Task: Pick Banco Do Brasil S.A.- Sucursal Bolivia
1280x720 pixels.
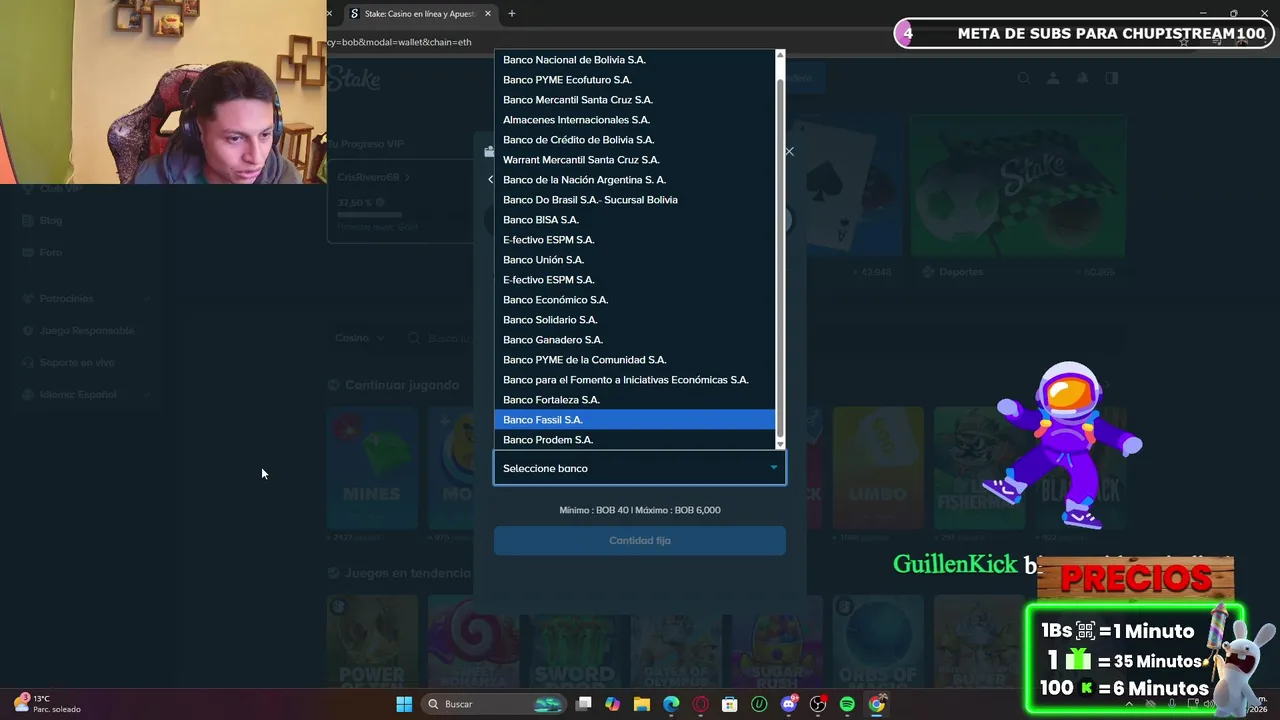Action: click(x=634, y=200)
